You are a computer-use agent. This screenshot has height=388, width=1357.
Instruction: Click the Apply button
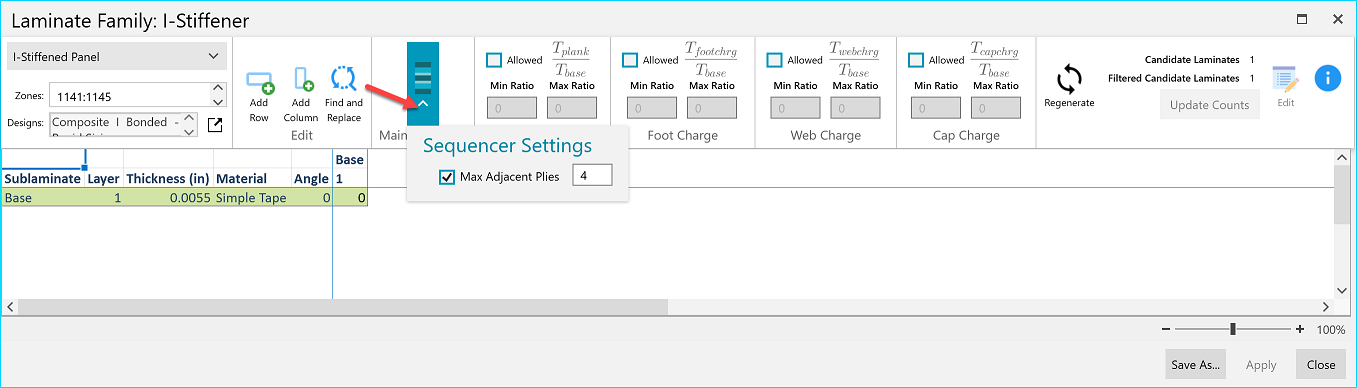(1261, 365)
